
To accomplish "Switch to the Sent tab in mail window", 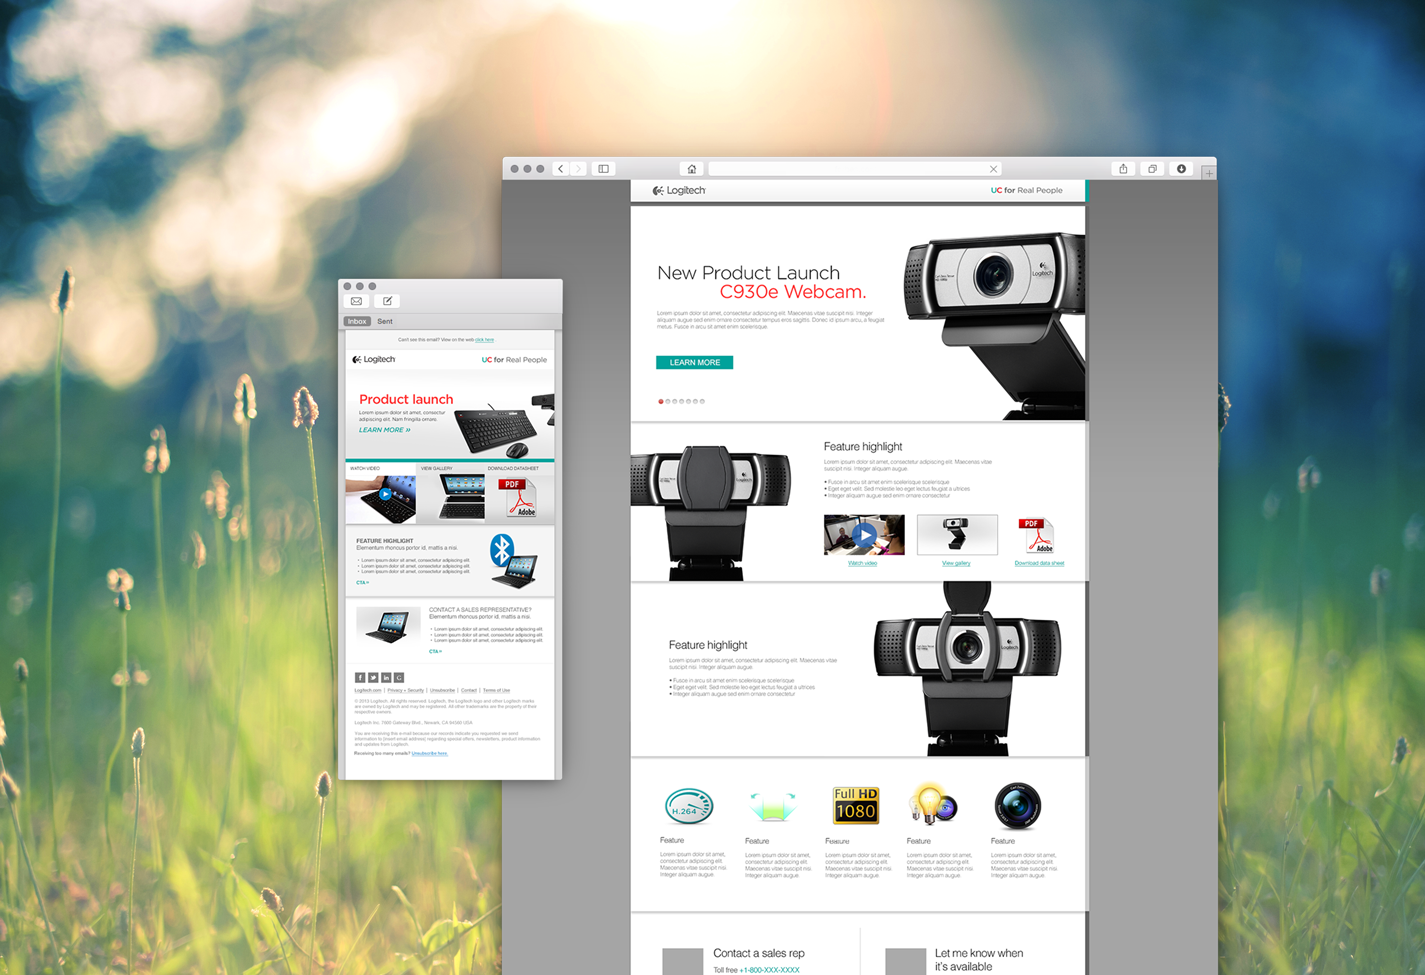I will click(385, 321).
